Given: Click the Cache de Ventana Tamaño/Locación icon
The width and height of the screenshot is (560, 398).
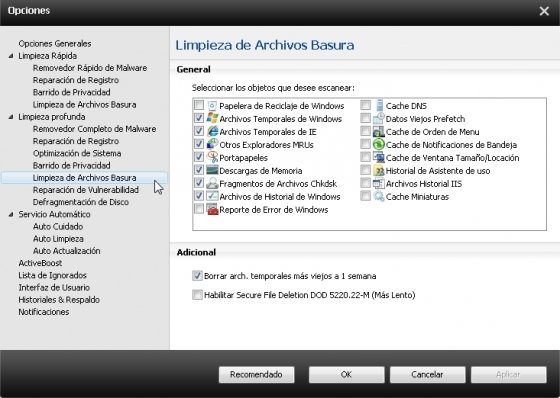Looking at the screenshot, I should [x=379, y=157].
